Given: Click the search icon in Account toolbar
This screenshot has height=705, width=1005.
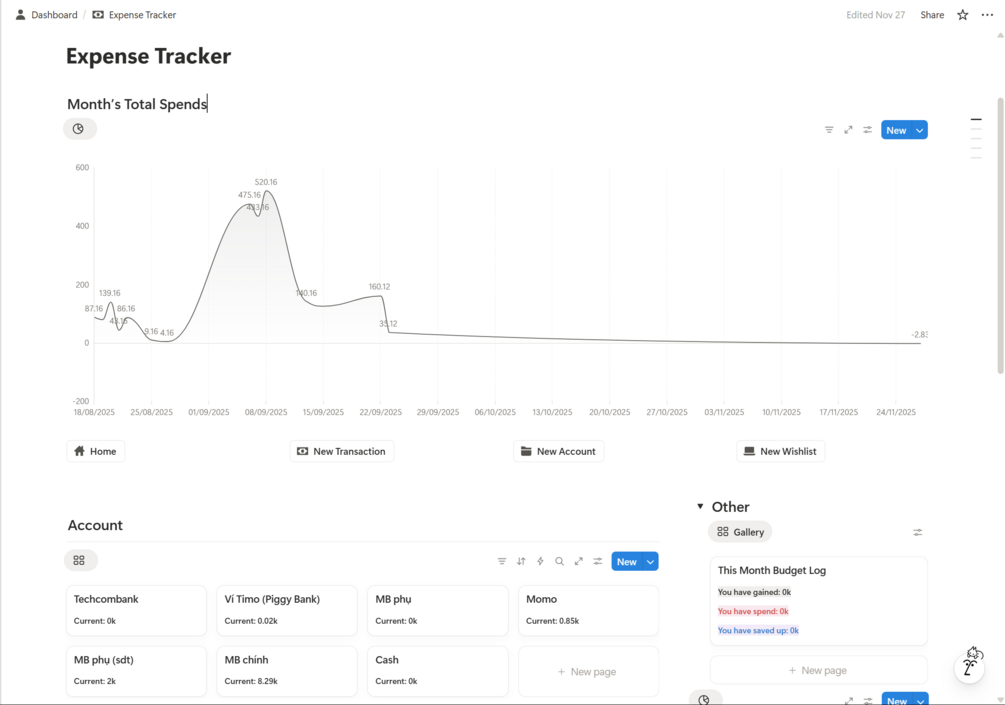Looking at the screenshot, I should [559, 562].
